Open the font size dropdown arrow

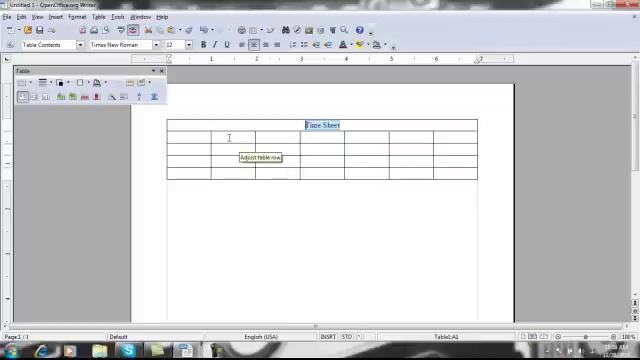[189, 45]
